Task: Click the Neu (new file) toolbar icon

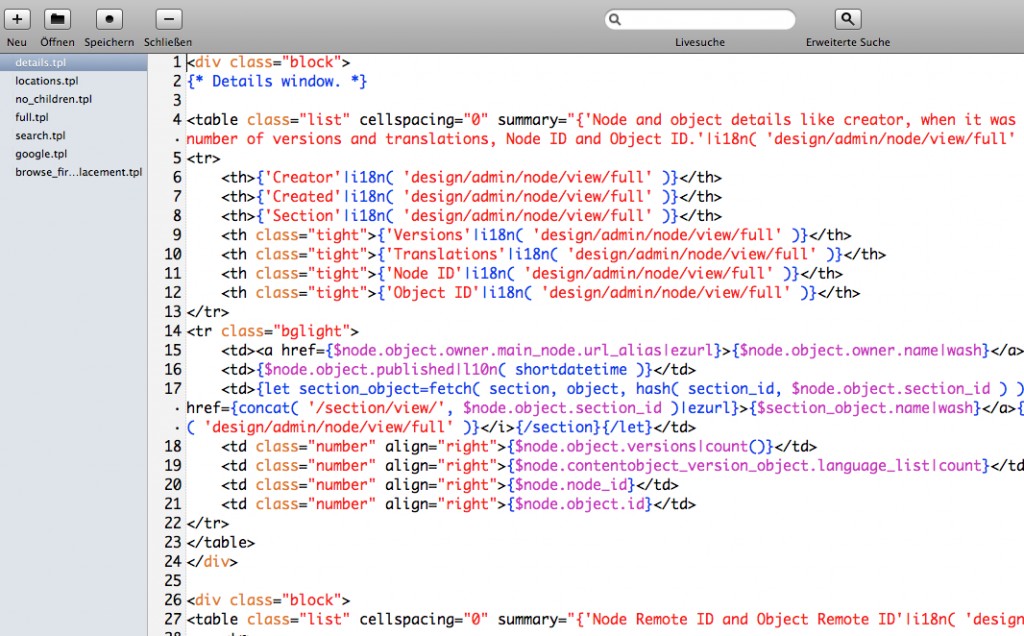Action: [x=17, y=19]
